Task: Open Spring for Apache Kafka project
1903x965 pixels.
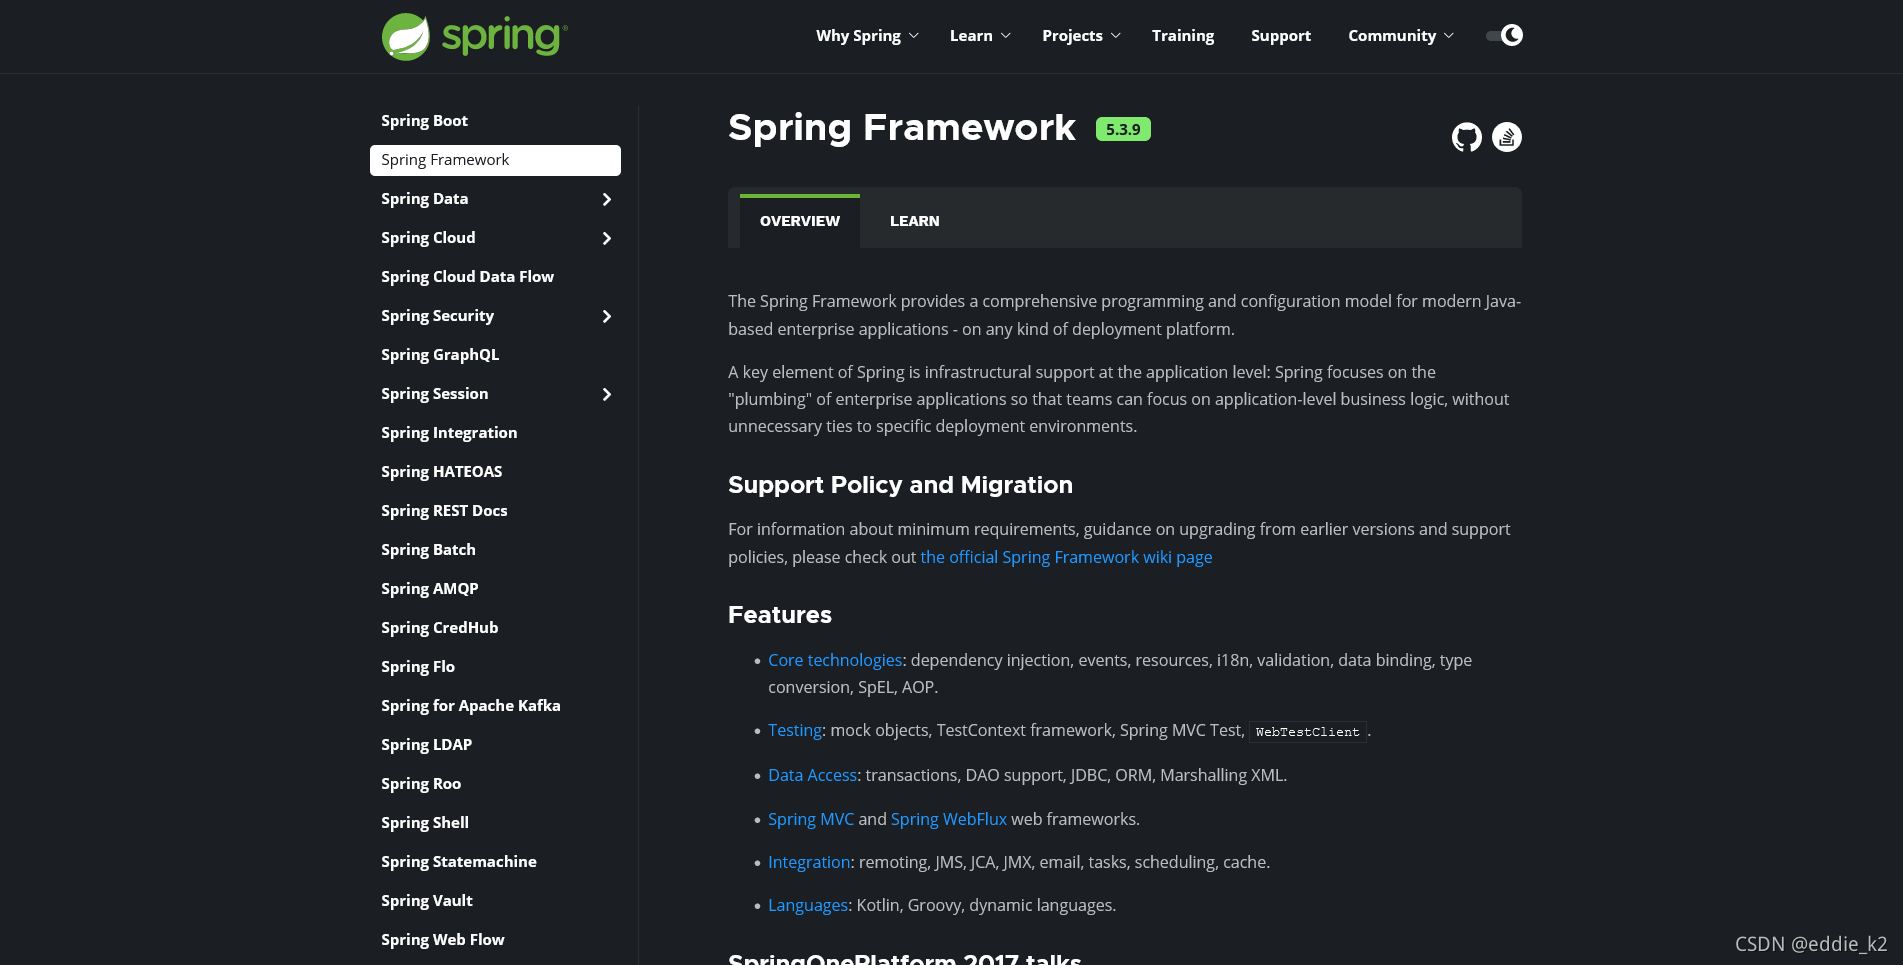Action: [470, 706]
